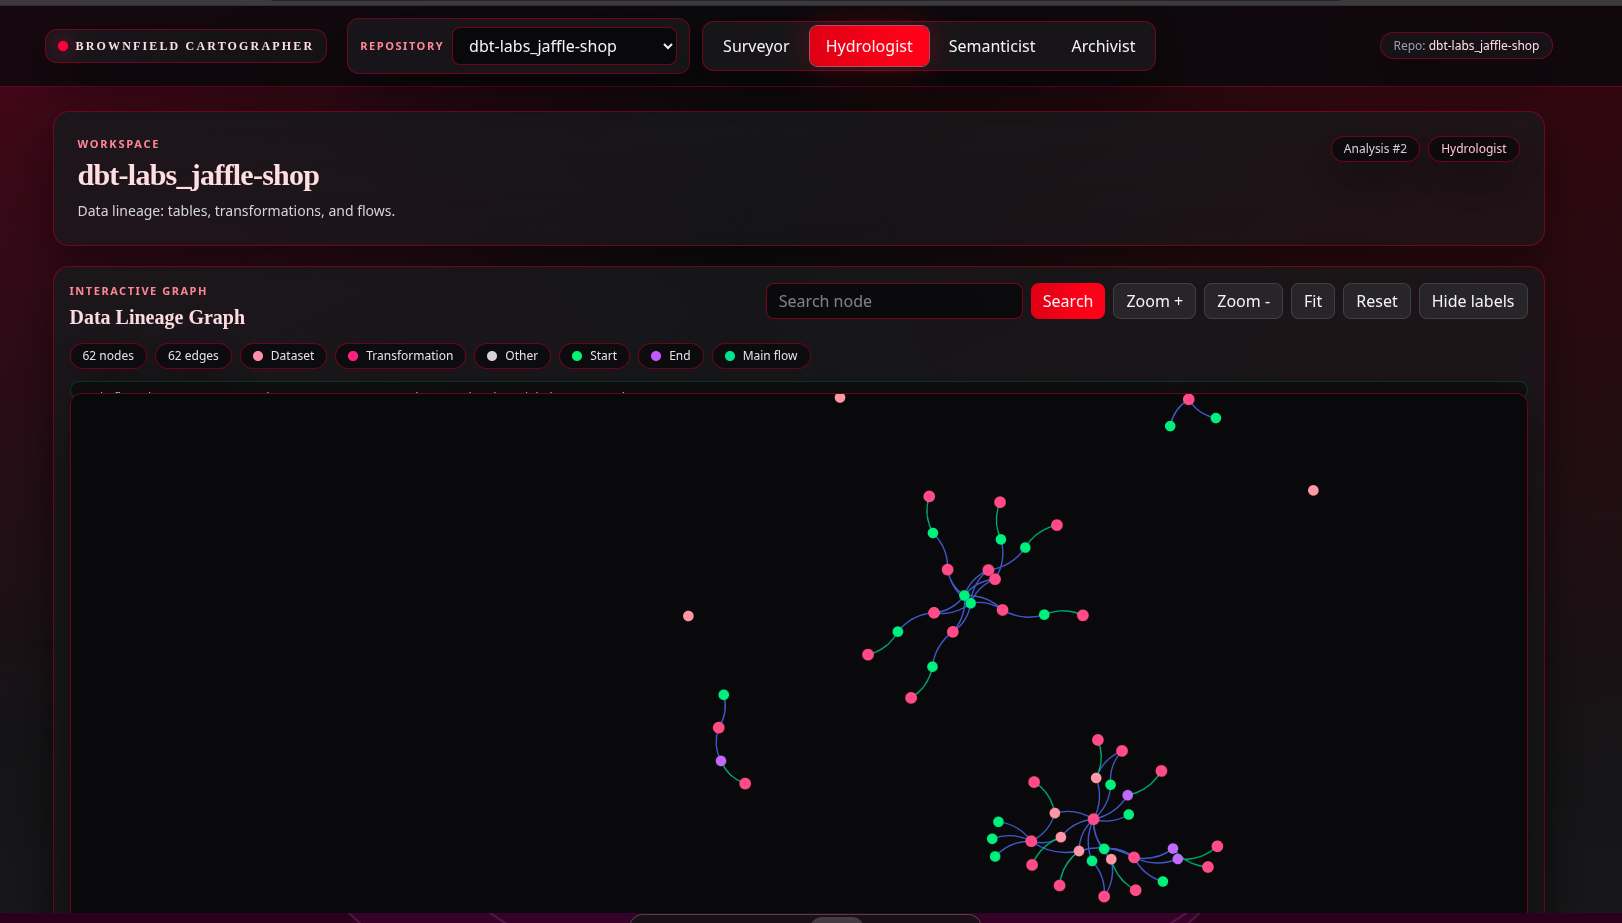Zoom in with the Zoom + button
The height and width of the screenshot is (923, 1622).
(x=1154, y=301)
